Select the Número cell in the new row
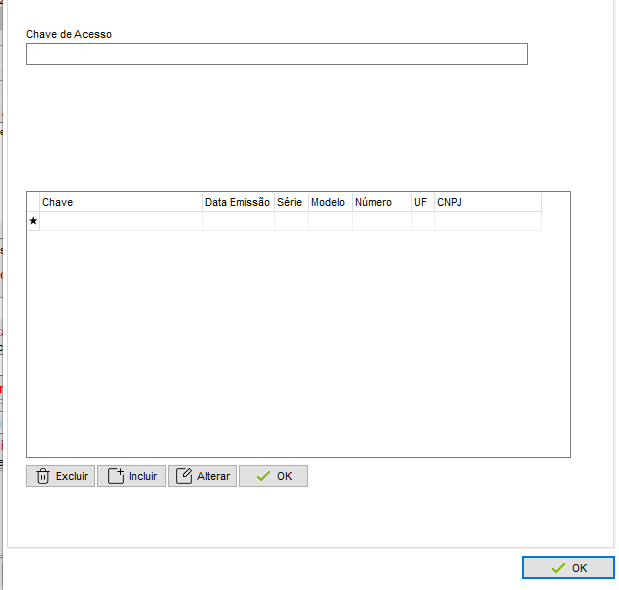The height and width of the screenshot is (590, 619). pos(381,221)
